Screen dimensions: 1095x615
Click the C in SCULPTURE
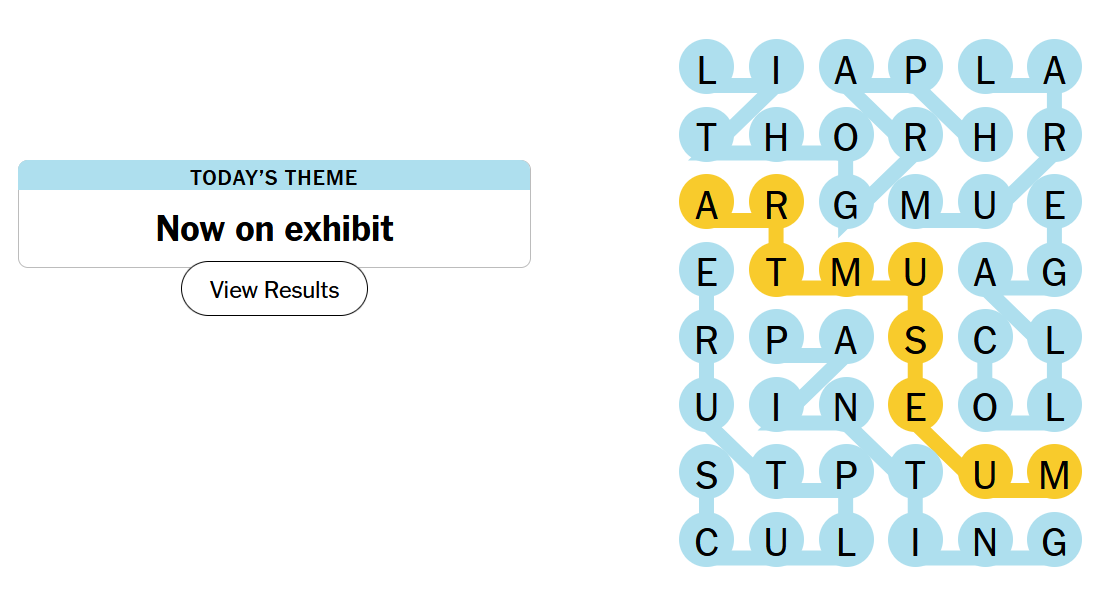[x=706, y=542]
